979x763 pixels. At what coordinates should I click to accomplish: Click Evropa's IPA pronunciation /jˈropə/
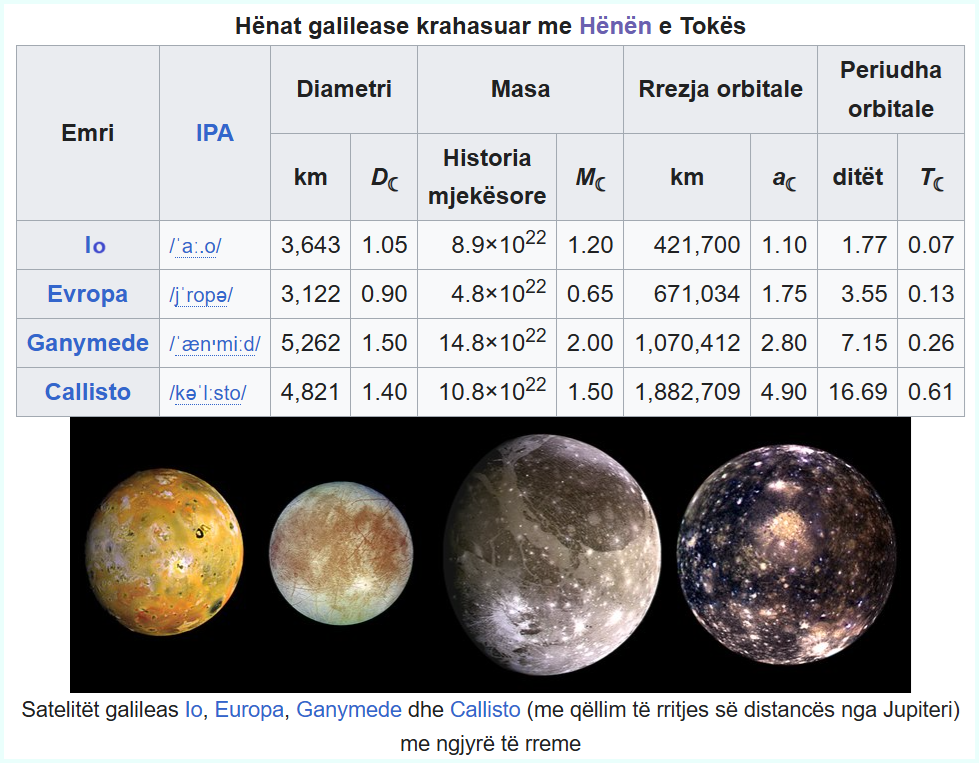pyautogui.click(x=200, y=295)
